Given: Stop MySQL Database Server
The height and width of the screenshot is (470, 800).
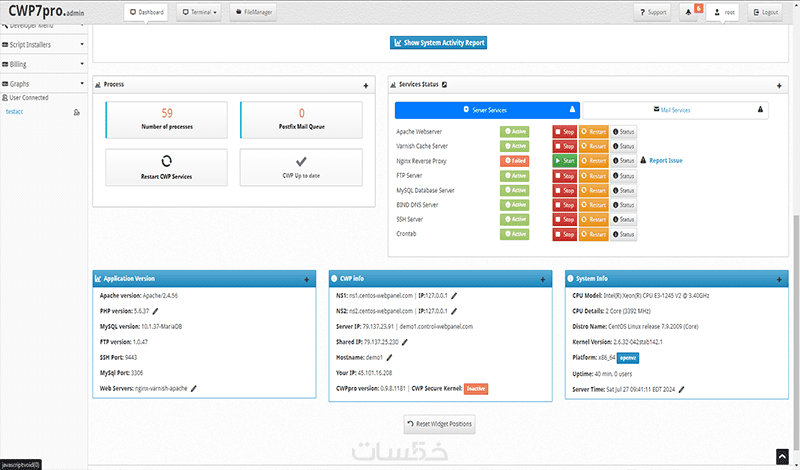Looking at the screenshot, I should point(564,190).
